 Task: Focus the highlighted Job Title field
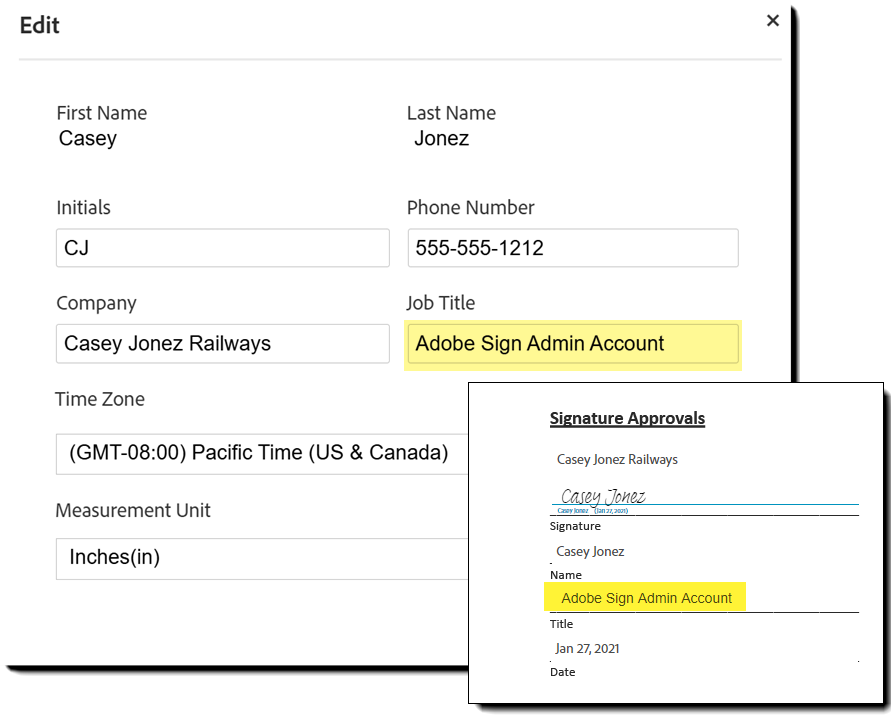(x=572, y=344)
